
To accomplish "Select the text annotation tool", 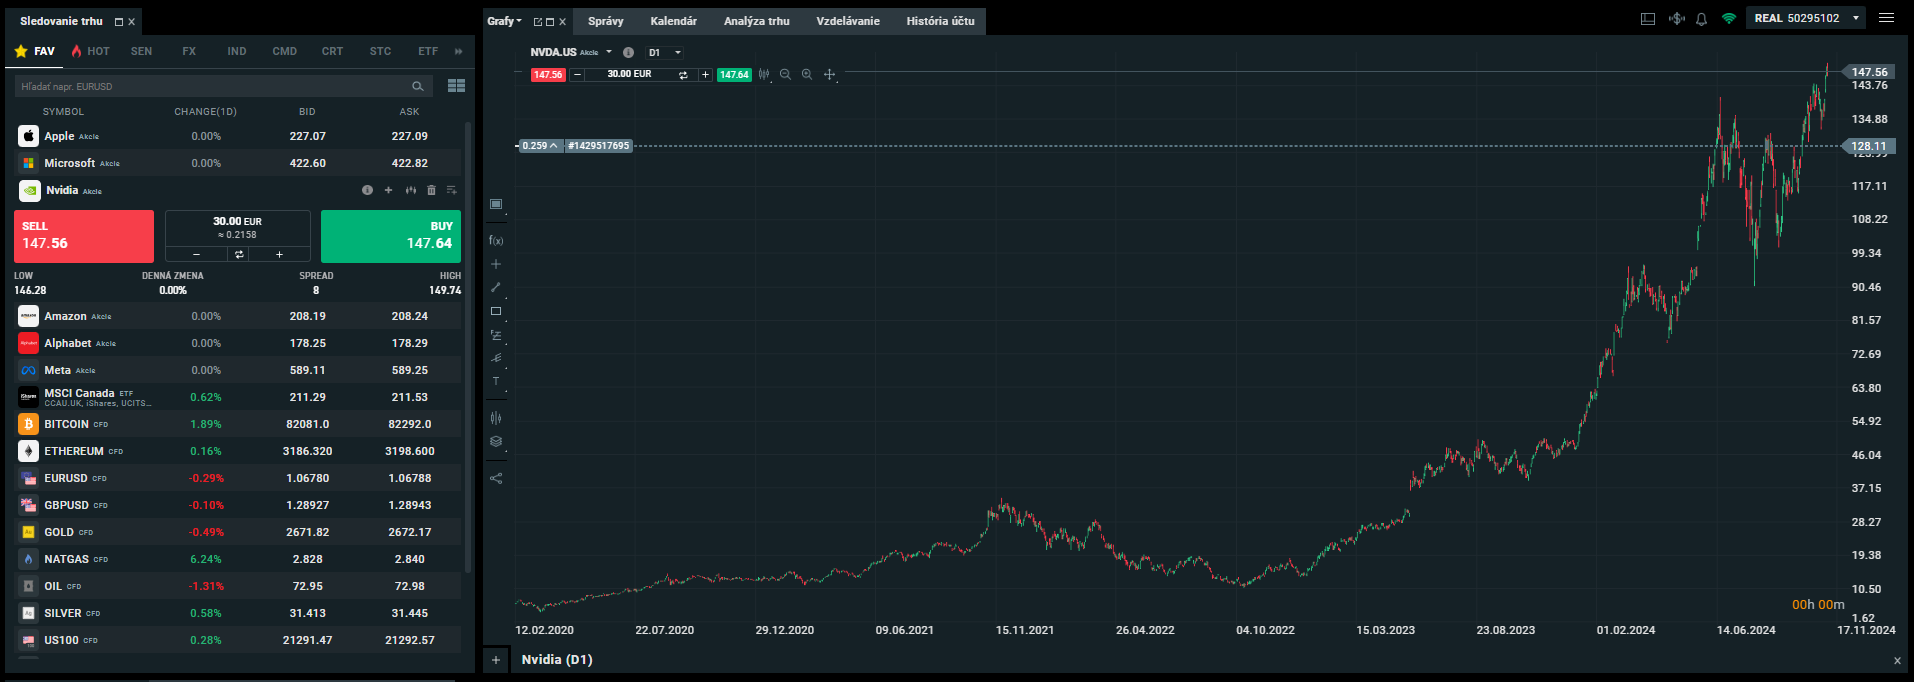I will pyautogui.click(x=496, y=381).
